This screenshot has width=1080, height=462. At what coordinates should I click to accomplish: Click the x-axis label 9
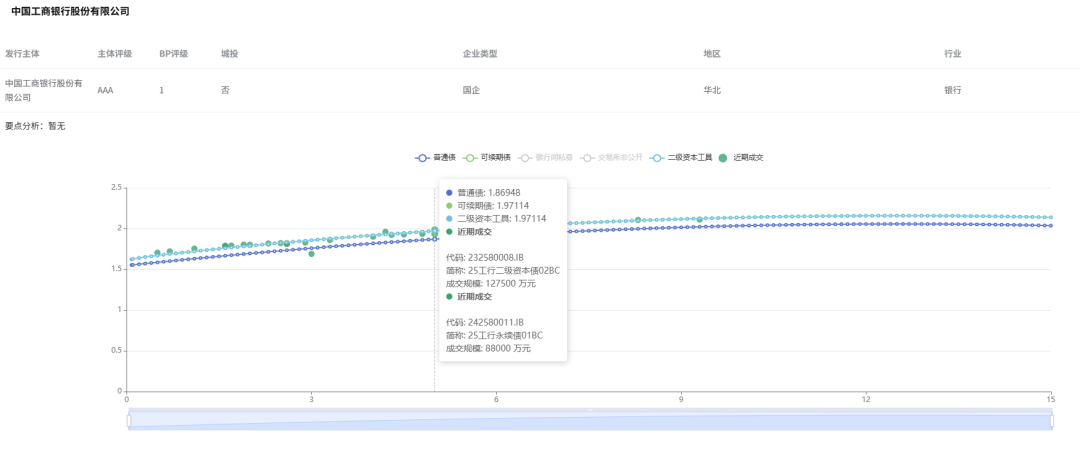[x=681, y=399]
